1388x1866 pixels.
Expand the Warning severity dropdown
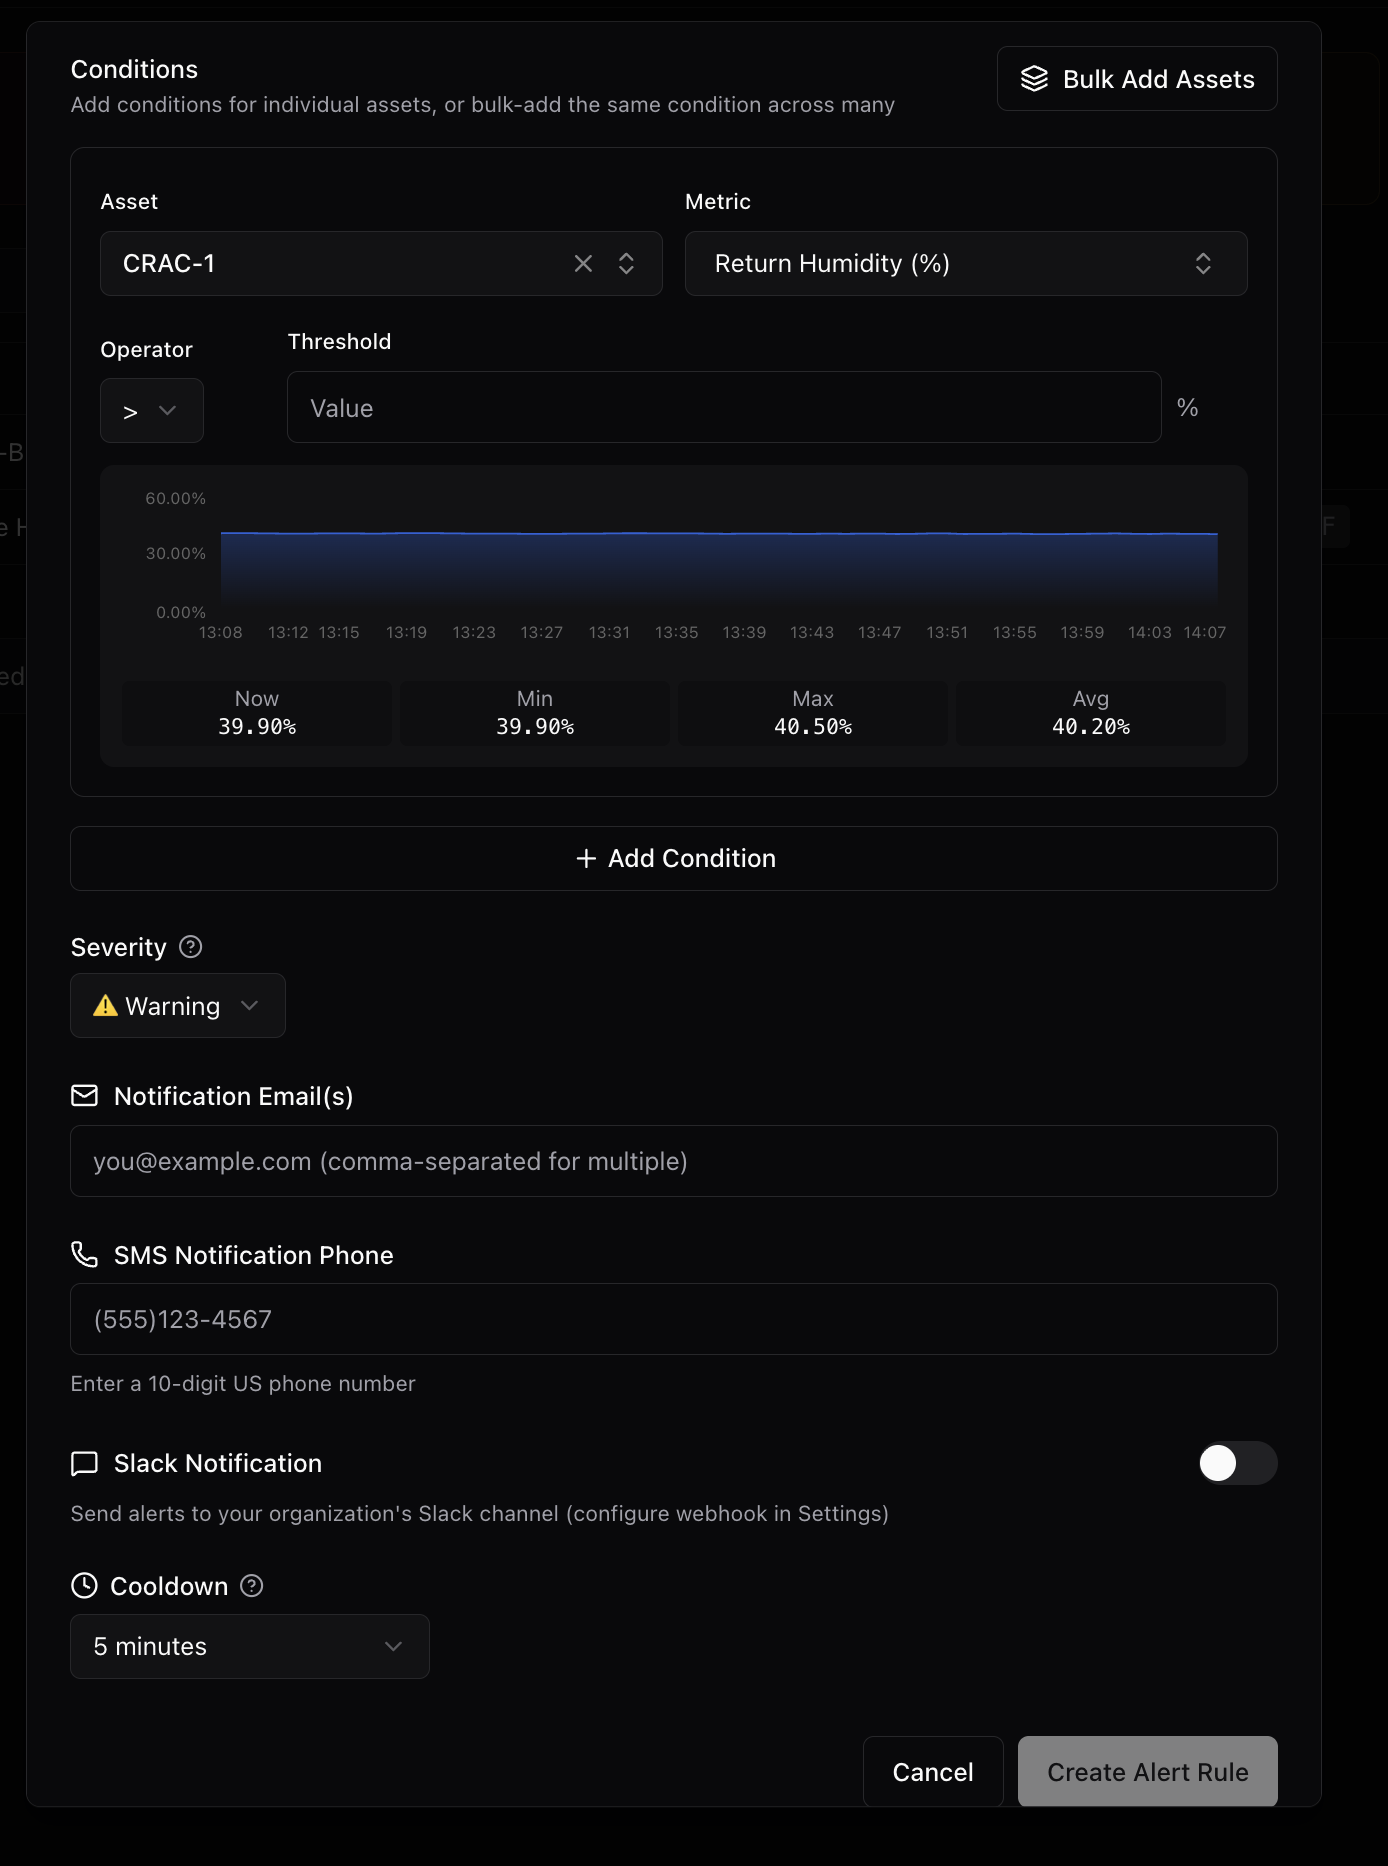pyautogui.click(x=178, y=1006)
